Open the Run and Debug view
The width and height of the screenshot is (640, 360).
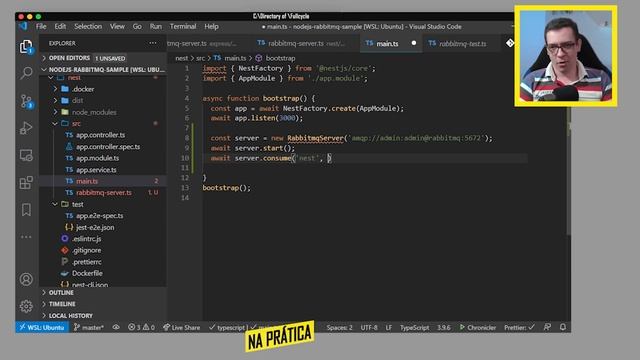[26, 128]
